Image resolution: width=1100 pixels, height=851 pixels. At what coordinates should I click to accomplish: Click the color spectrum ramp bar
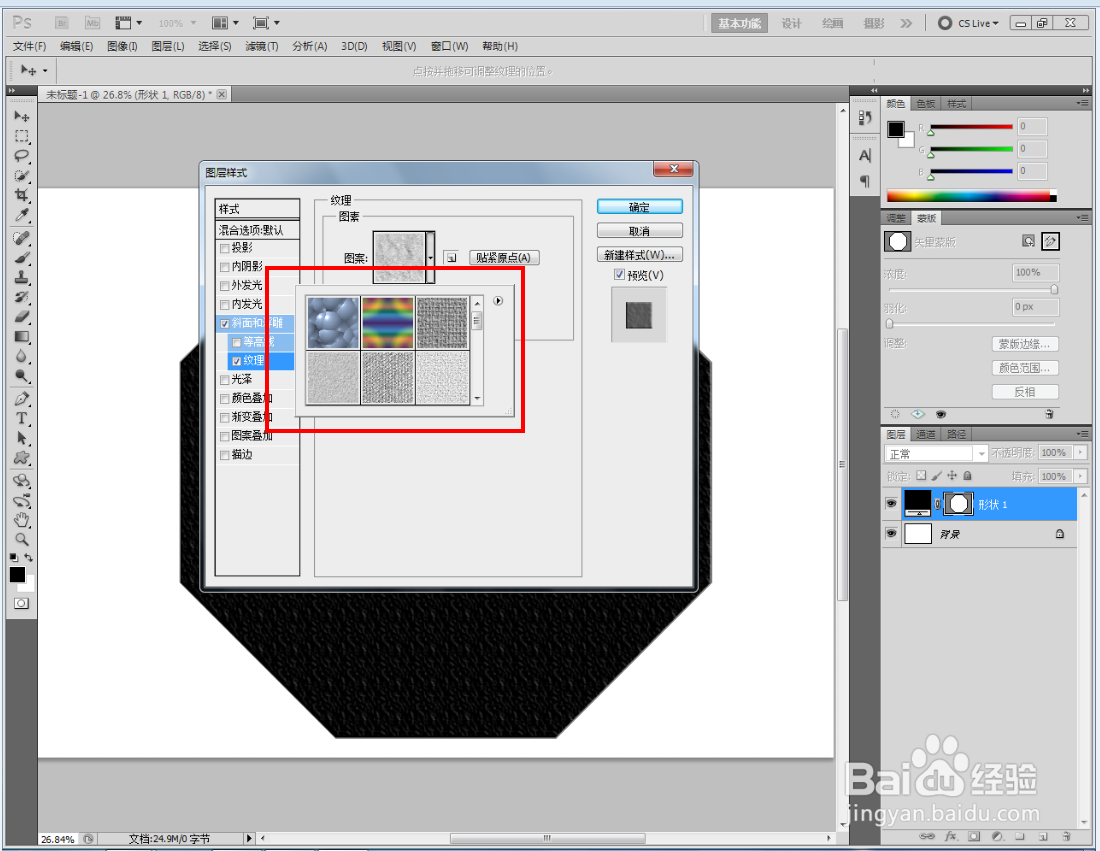click(x=971, y=196)
